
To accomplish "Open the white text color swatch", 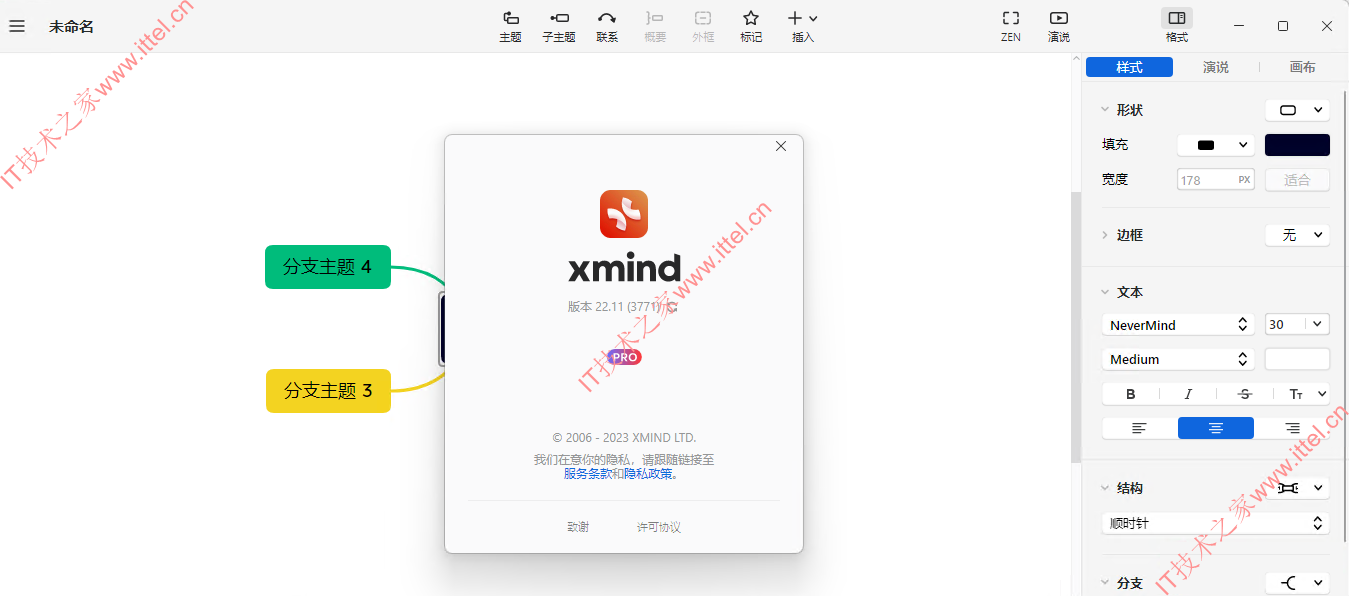I will (x=1298, y=359).
